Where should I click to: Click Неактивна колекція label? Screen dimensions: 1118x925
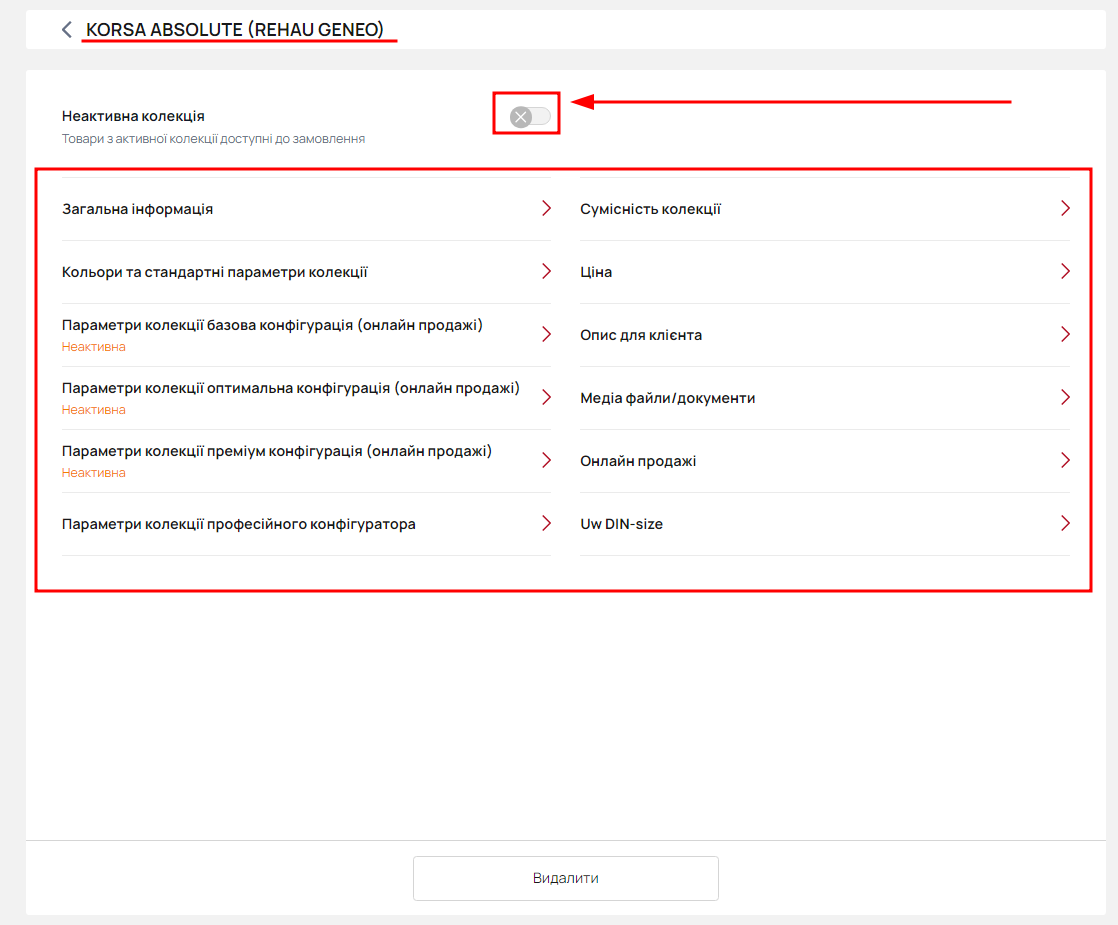133,116
